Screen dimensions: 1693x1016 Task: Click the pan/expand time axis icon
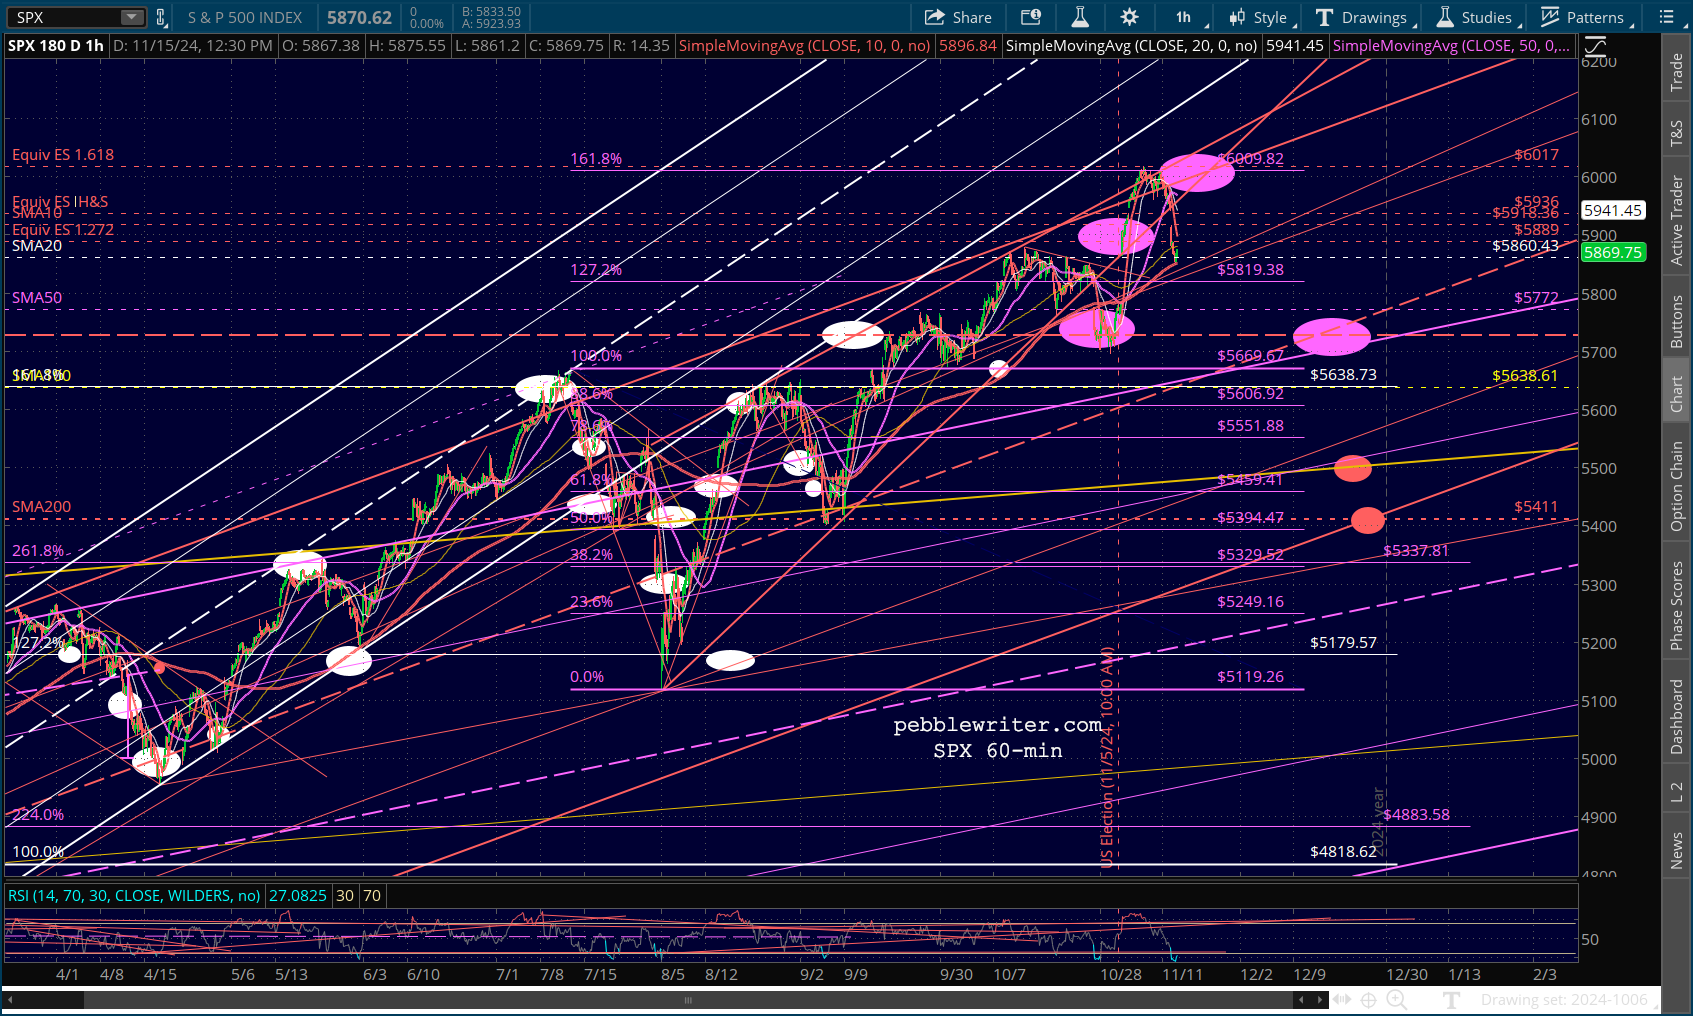coord(1341,1000)
